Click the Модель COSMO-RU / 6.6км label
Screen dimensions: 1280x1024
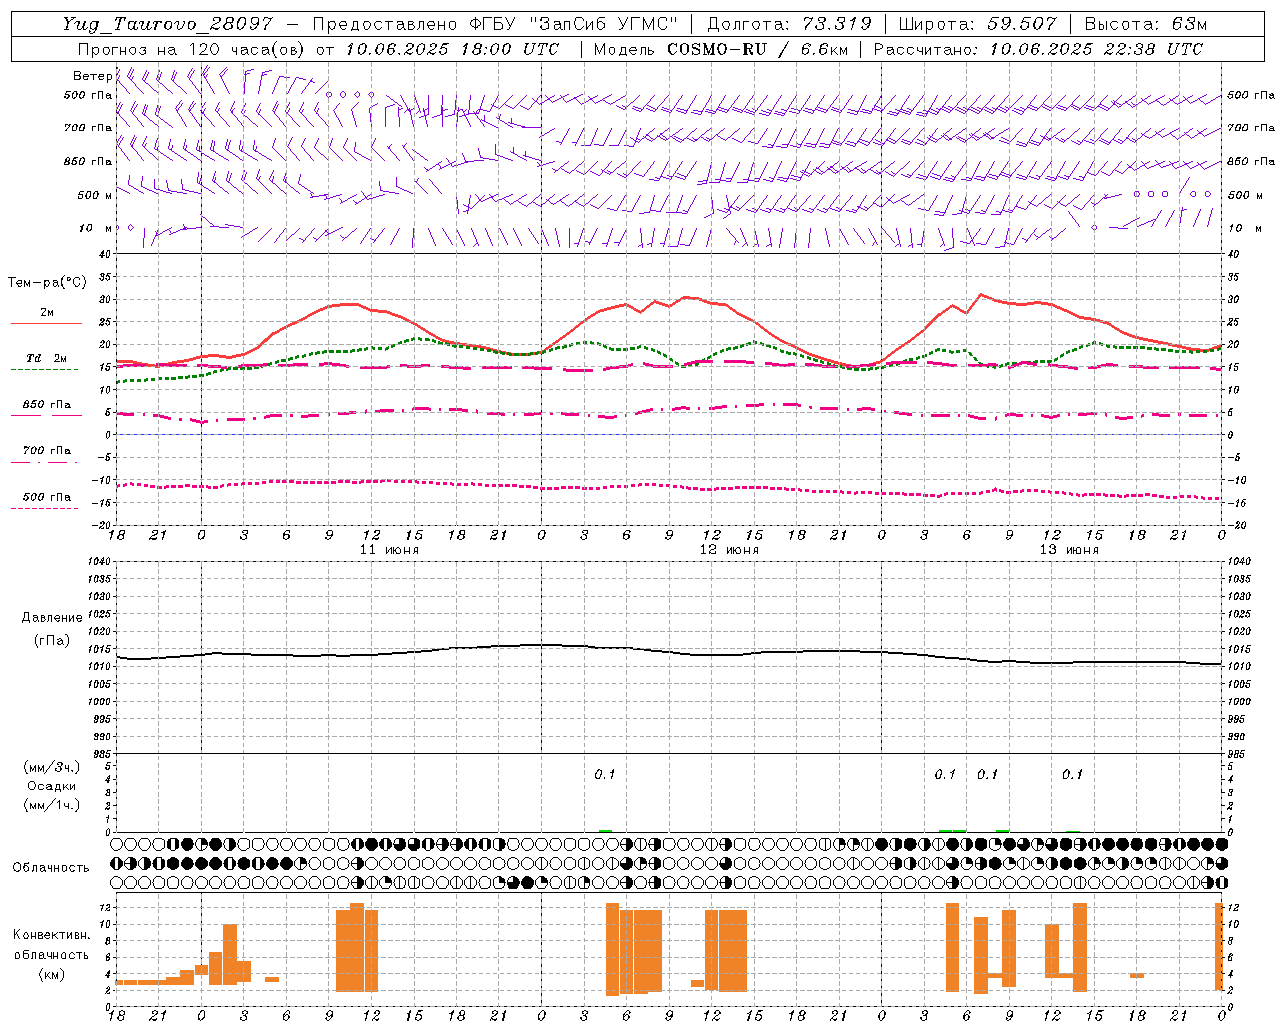click(721, 49)
